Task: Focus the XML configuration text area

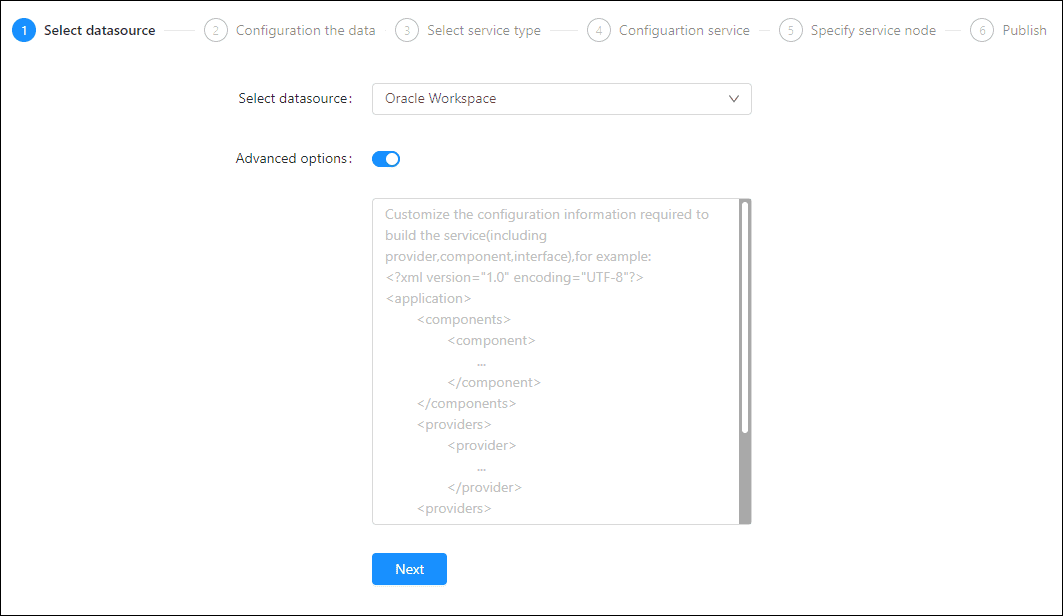Action: tap(555, 360)
